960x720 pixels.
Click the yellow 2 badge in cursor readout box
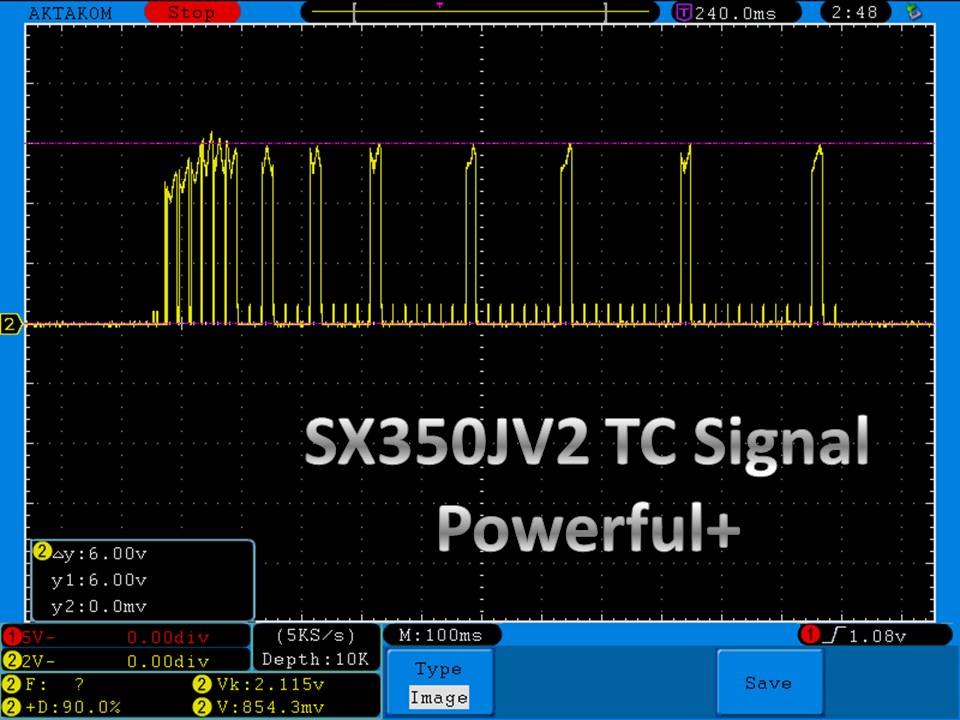42,551
